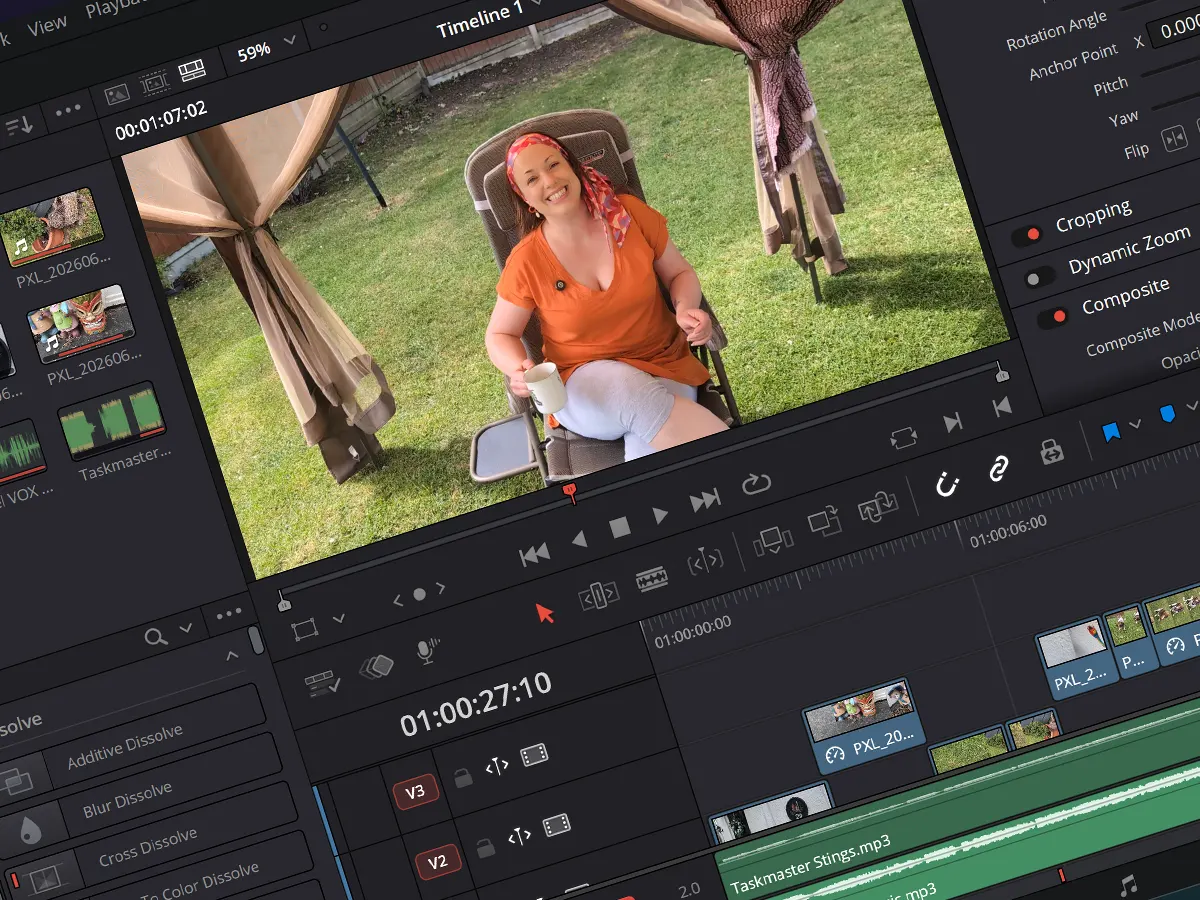Jump to first frame in viewer

coord(535,555)
